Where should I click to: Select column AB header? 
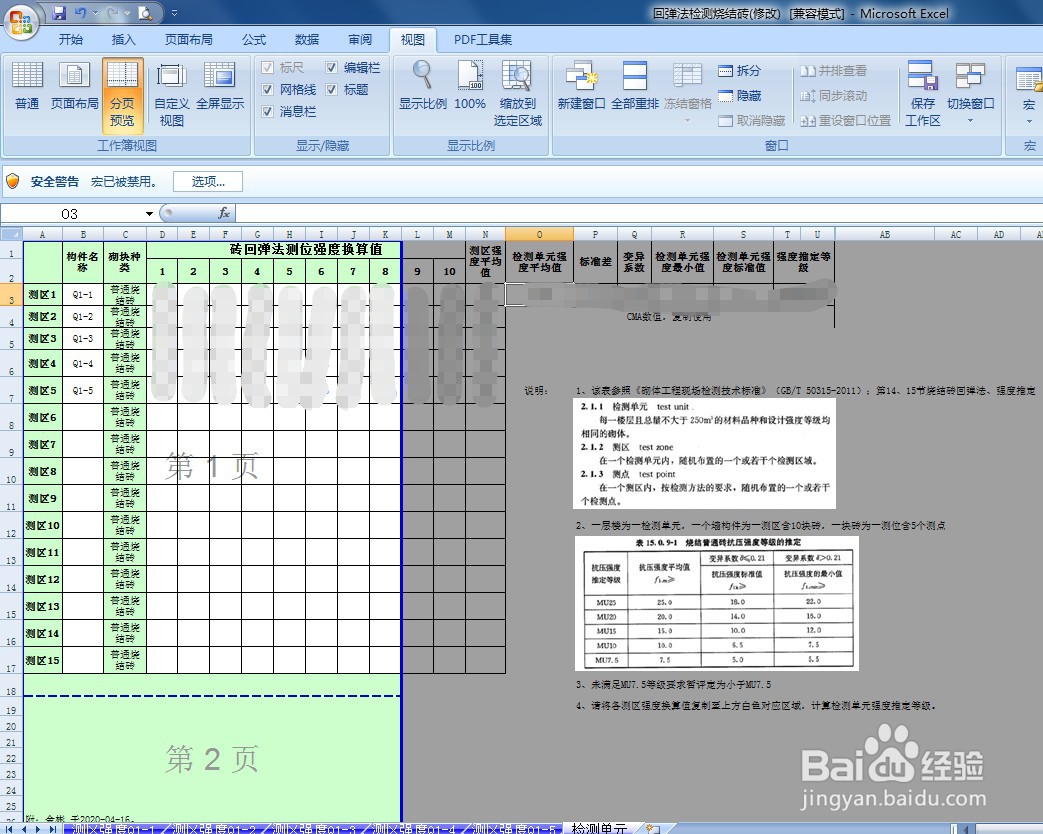tap(885, 234)
